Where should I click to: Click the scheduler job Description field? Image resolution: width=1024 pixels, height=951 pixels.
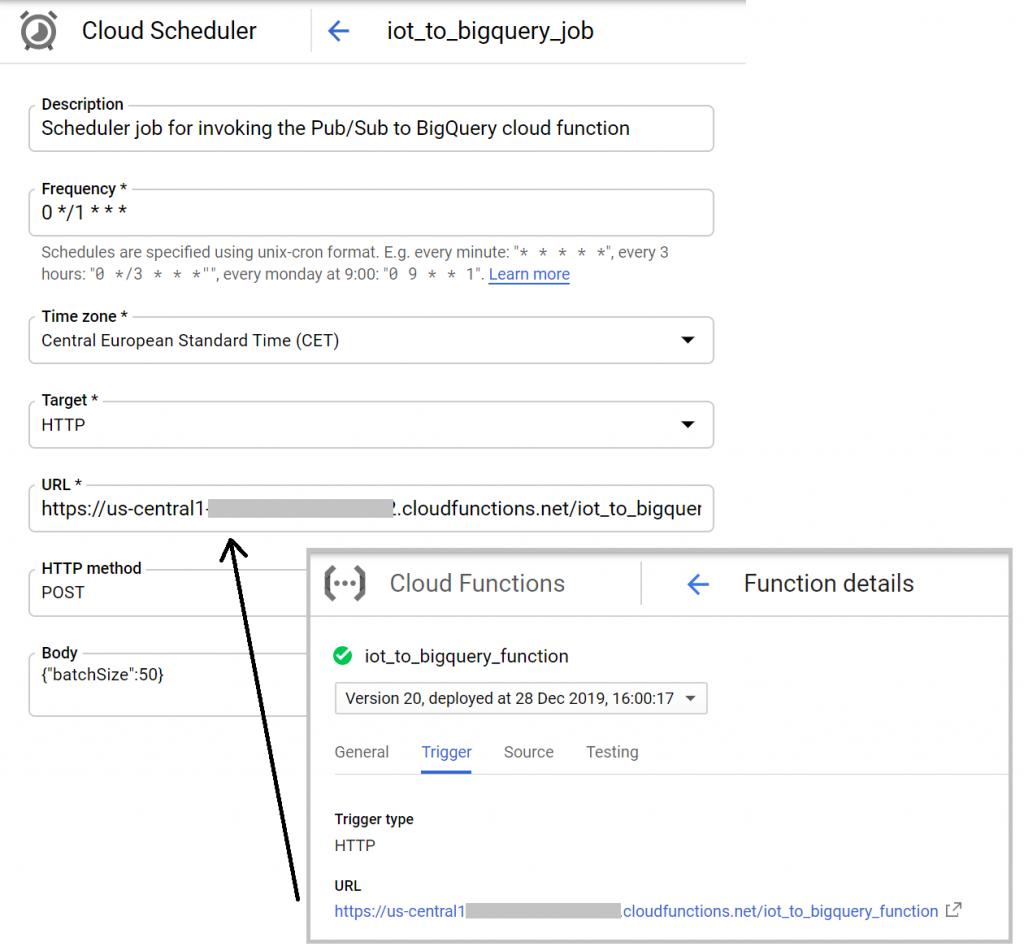pos(370,128)
